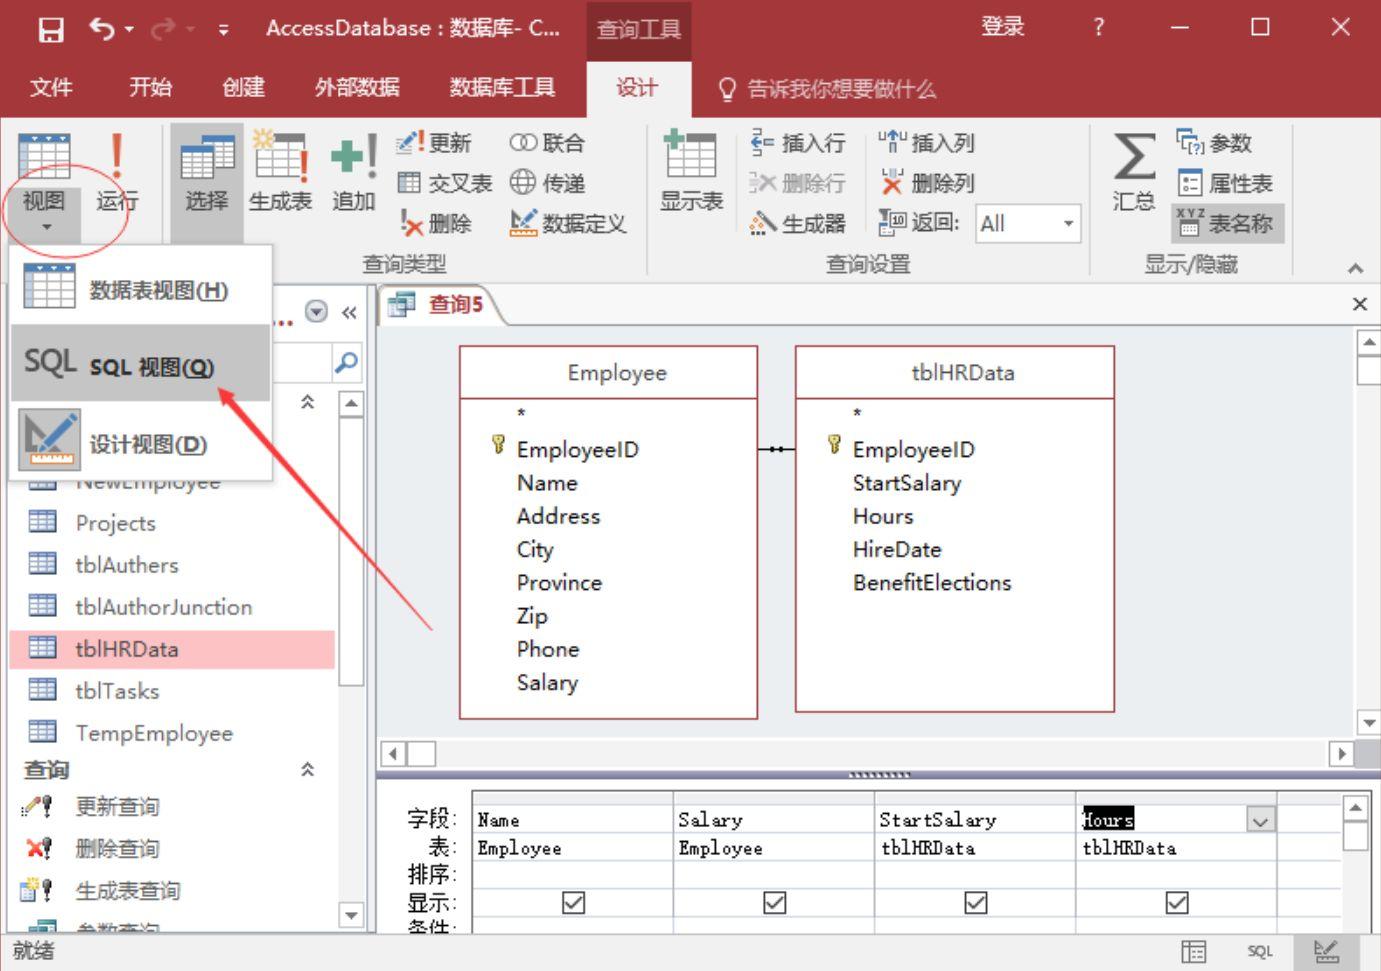This screenshot has height=971, width=1381.
Task: Change query to 更新 (Update) type
Action: [437, 142]
